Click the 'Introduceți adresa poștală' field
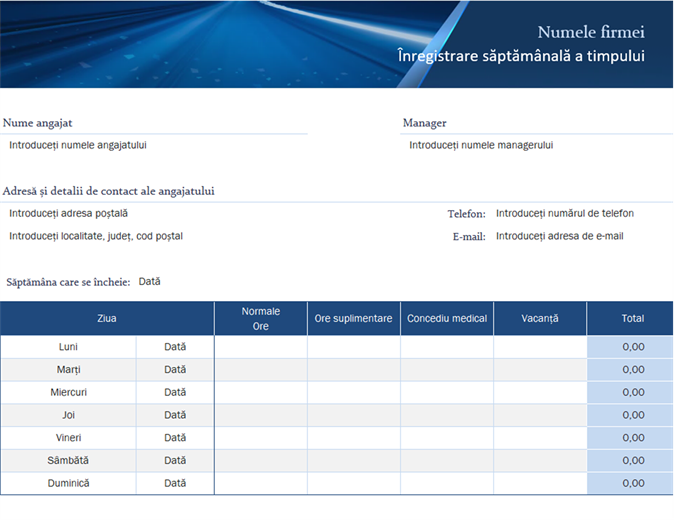The image size is (675, 520). (x=68, y=214)
